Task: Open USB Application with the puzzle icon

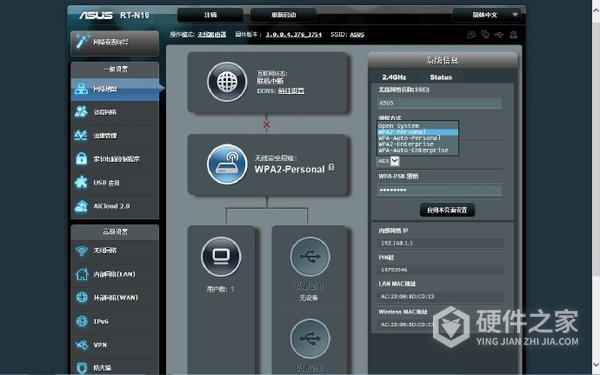Action: [114, 183]
